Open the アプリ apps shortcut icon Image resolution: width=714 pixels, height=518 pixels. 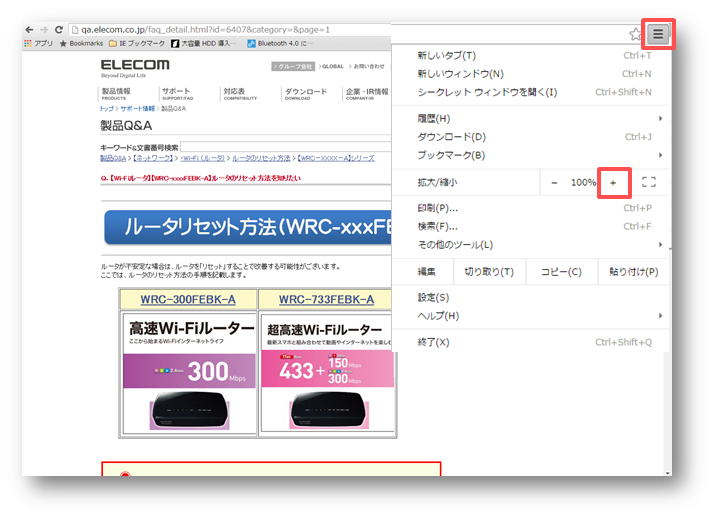38,43
